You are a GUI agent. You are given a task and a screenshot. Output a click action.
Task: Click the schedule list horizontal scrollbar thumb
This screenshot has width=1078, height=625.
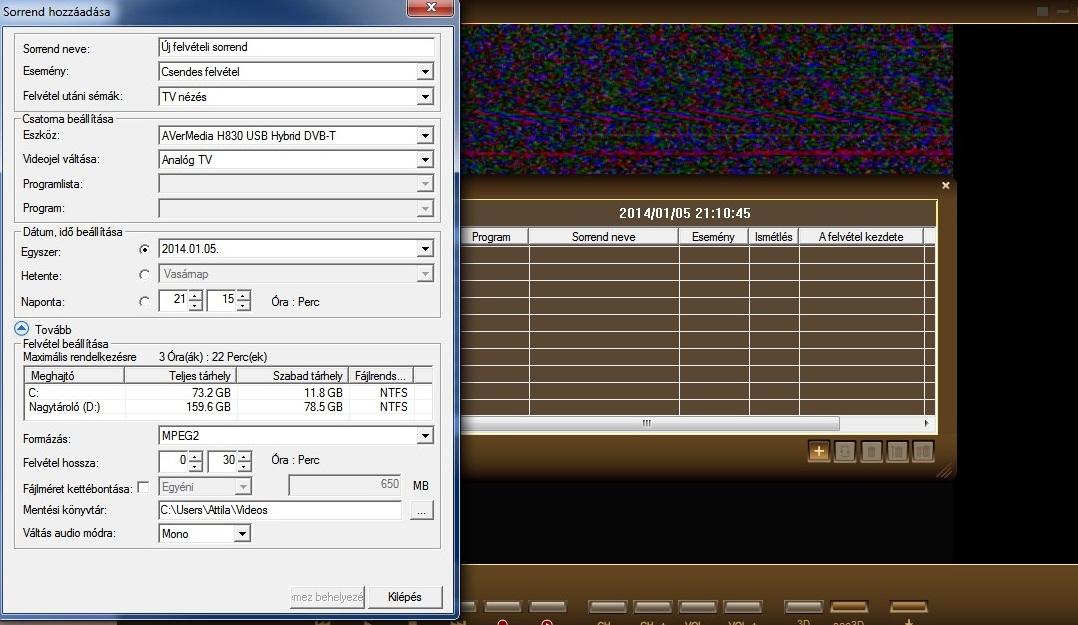tap(650, 423)
